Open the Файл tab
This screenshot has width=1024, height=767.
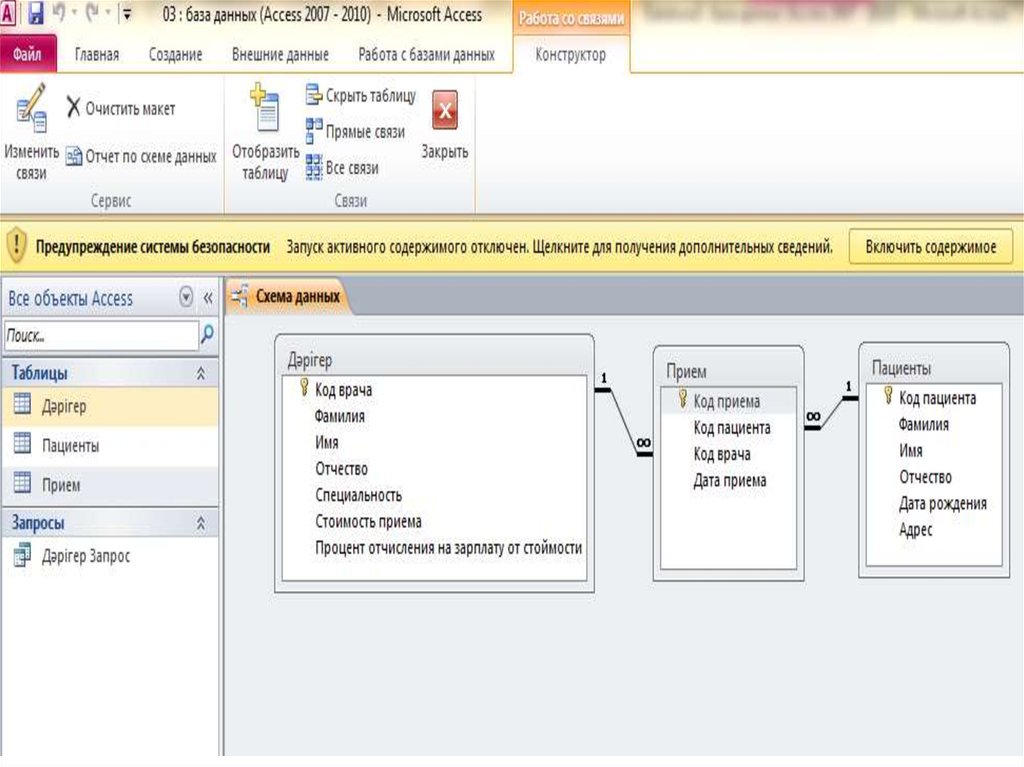click(x=27, y=55)
